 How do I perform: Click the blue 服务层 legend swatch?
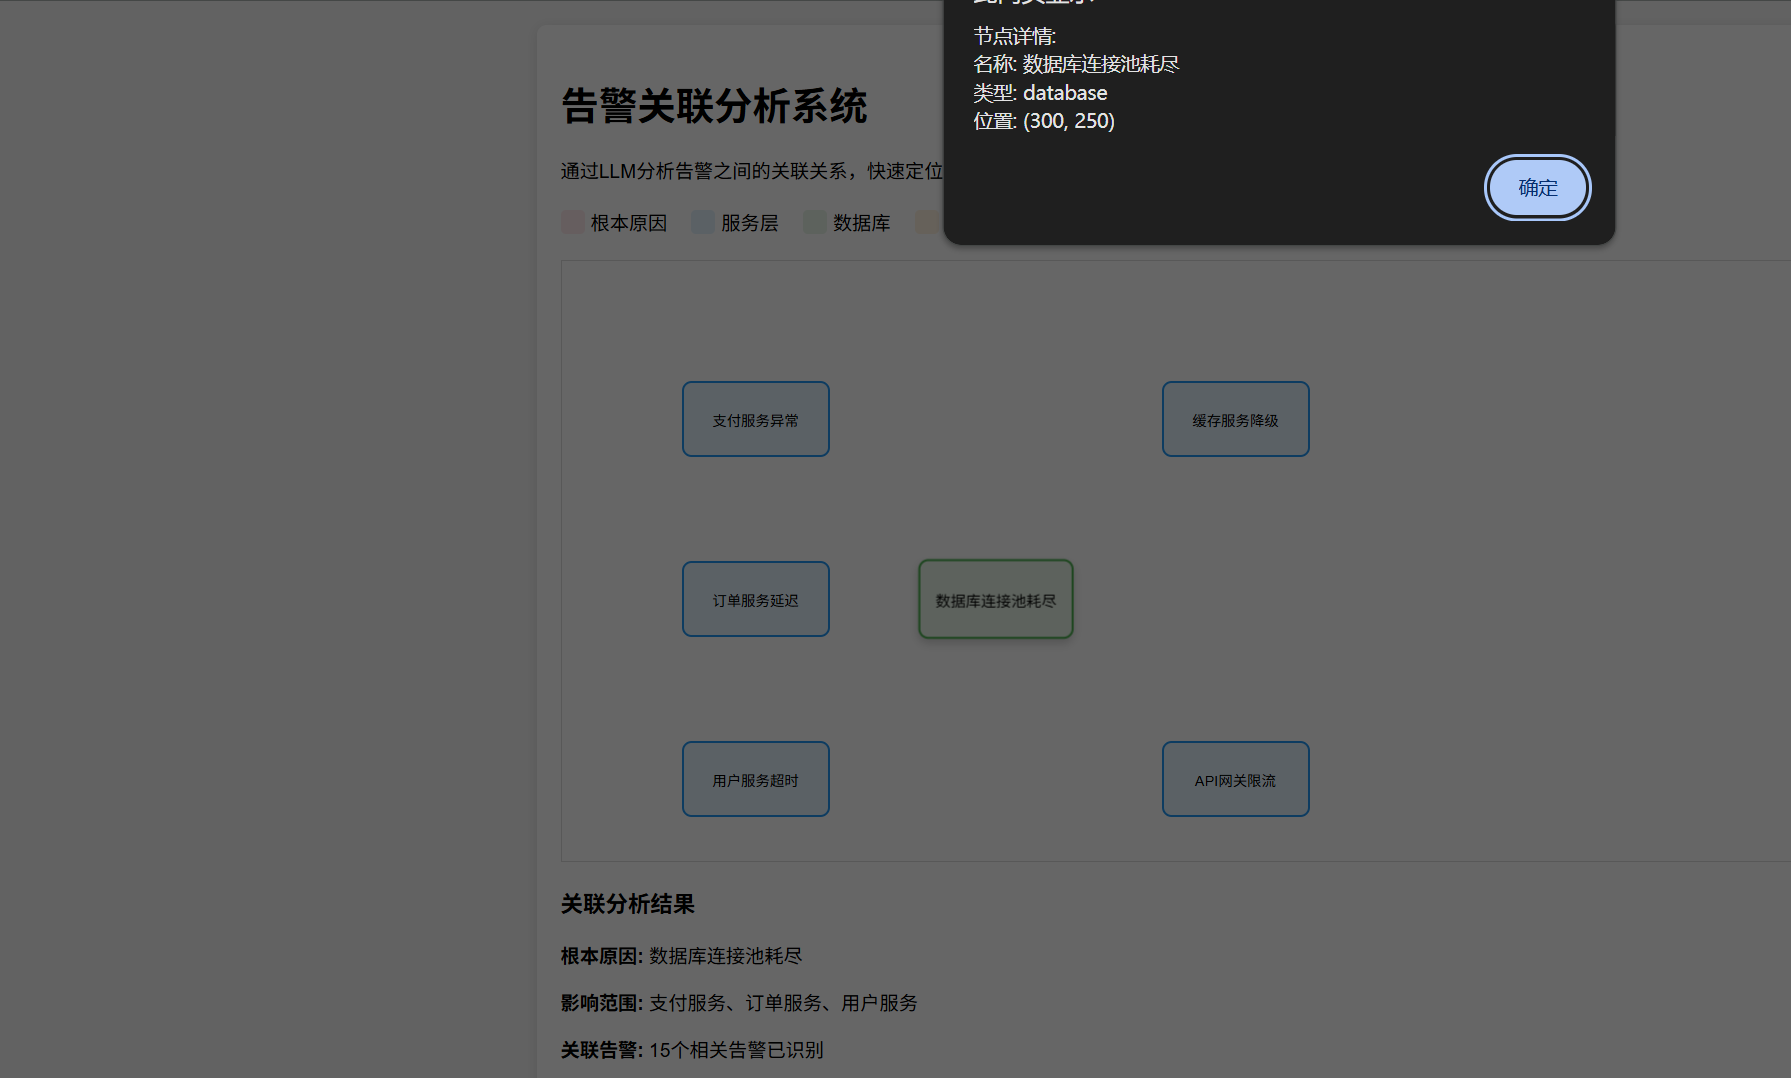click(x=702, y=222)
